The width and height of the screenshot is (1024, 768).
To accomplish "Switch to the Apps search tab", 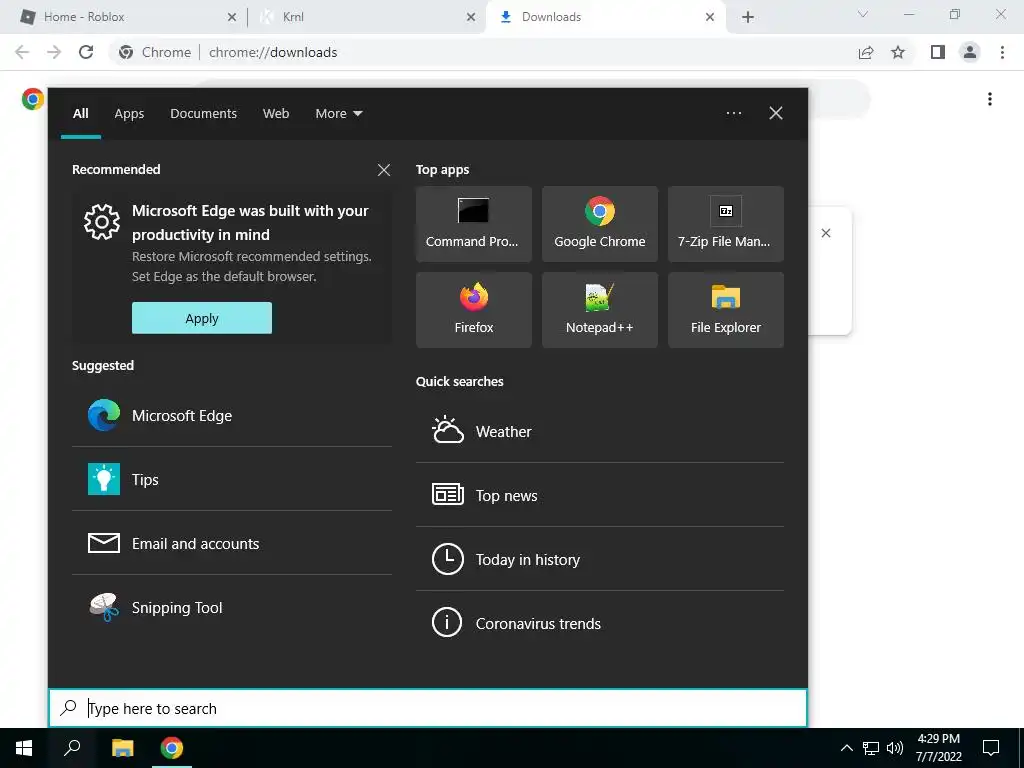I will pos(129,114).
